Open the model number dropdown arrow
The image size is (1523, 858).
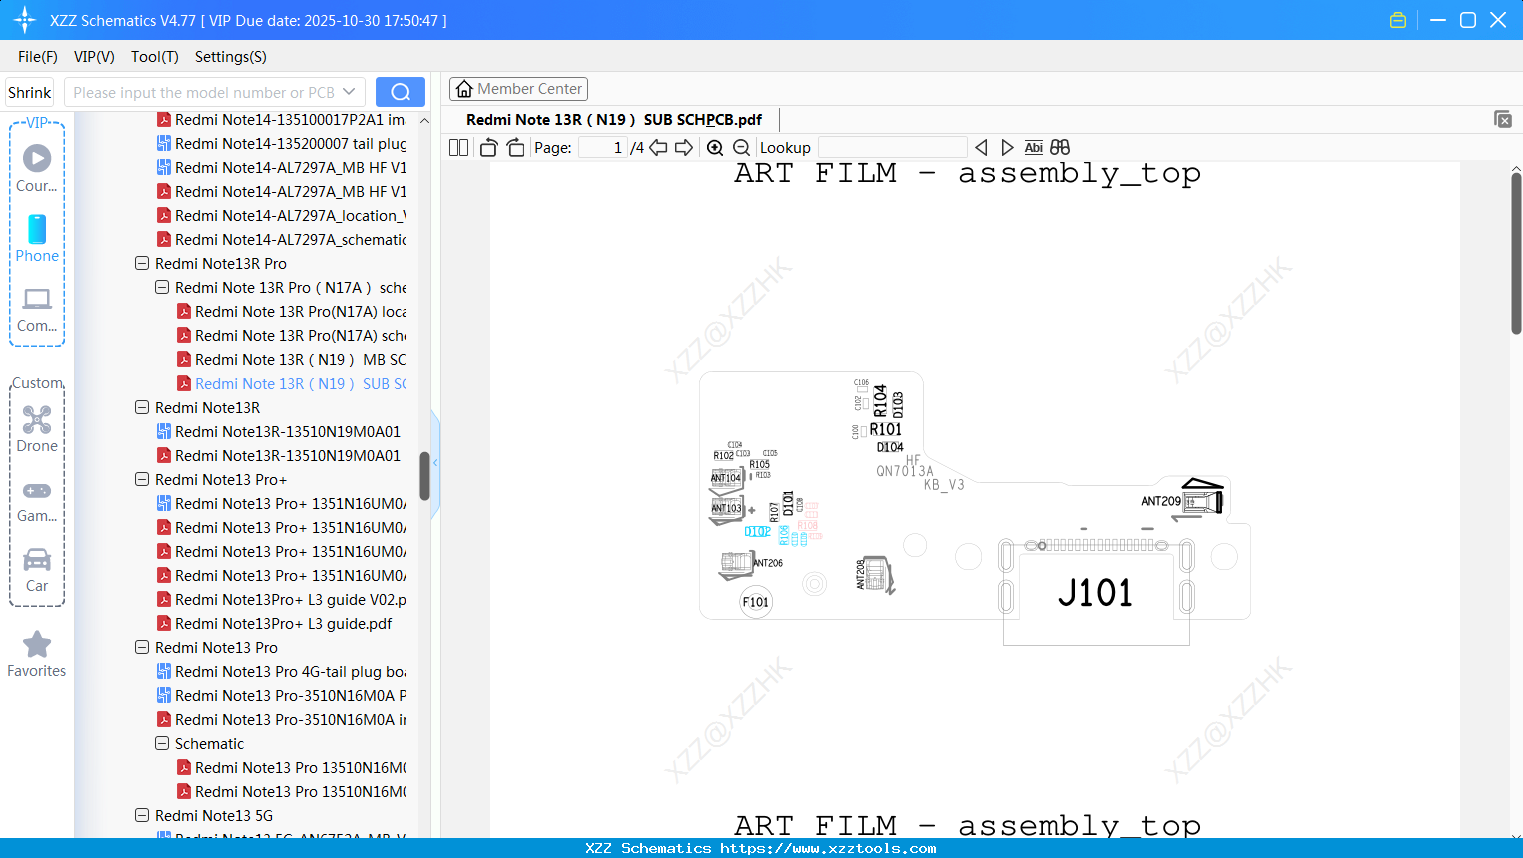(349, 92)
